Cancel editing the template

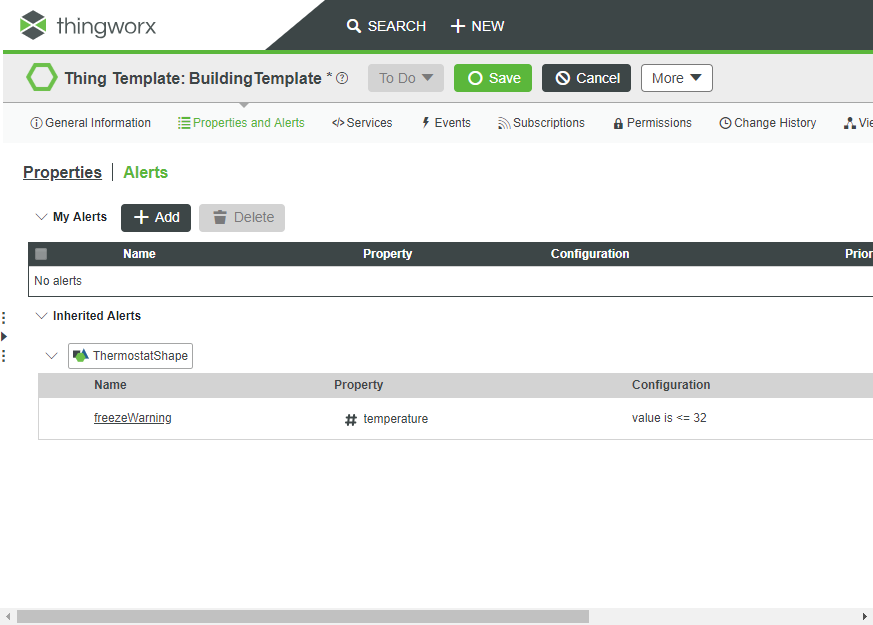tap(586, 78)
